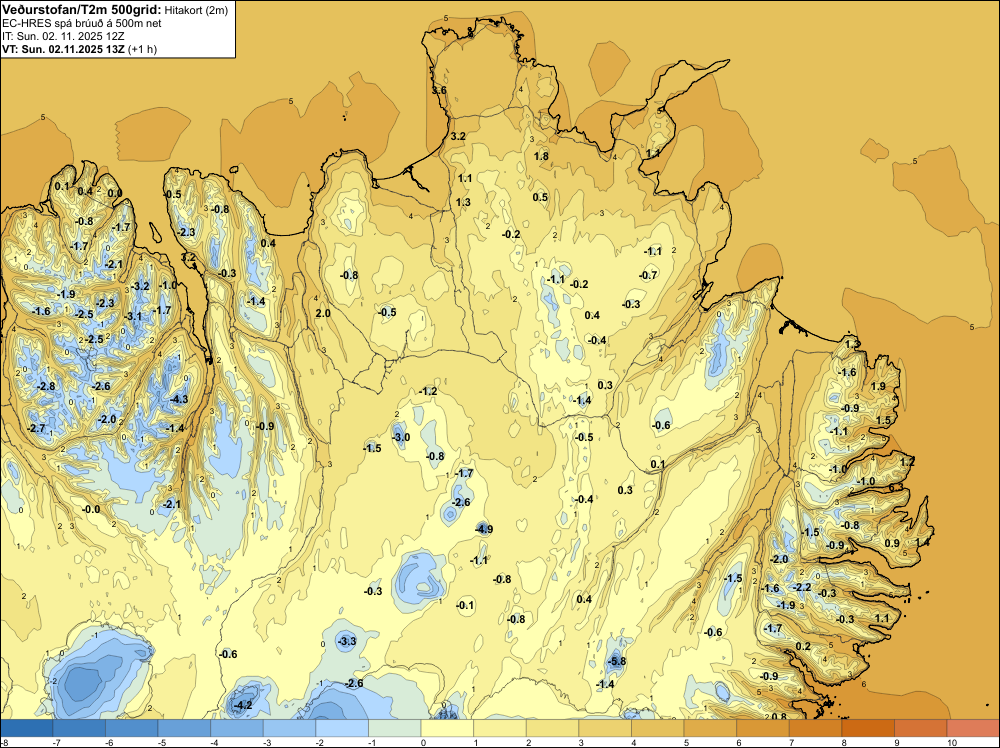This screenshot has width=1000, height=748.
Task: Click the "-3.0" temperature value on the map
Action: click(401, 437)
